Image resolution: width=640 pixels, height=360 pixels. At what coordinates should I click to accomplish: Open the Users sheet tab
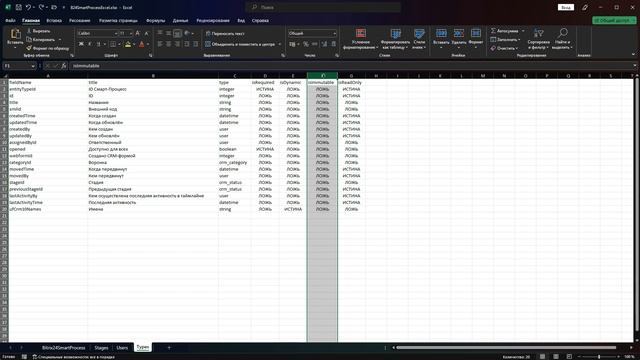point(122,348)
